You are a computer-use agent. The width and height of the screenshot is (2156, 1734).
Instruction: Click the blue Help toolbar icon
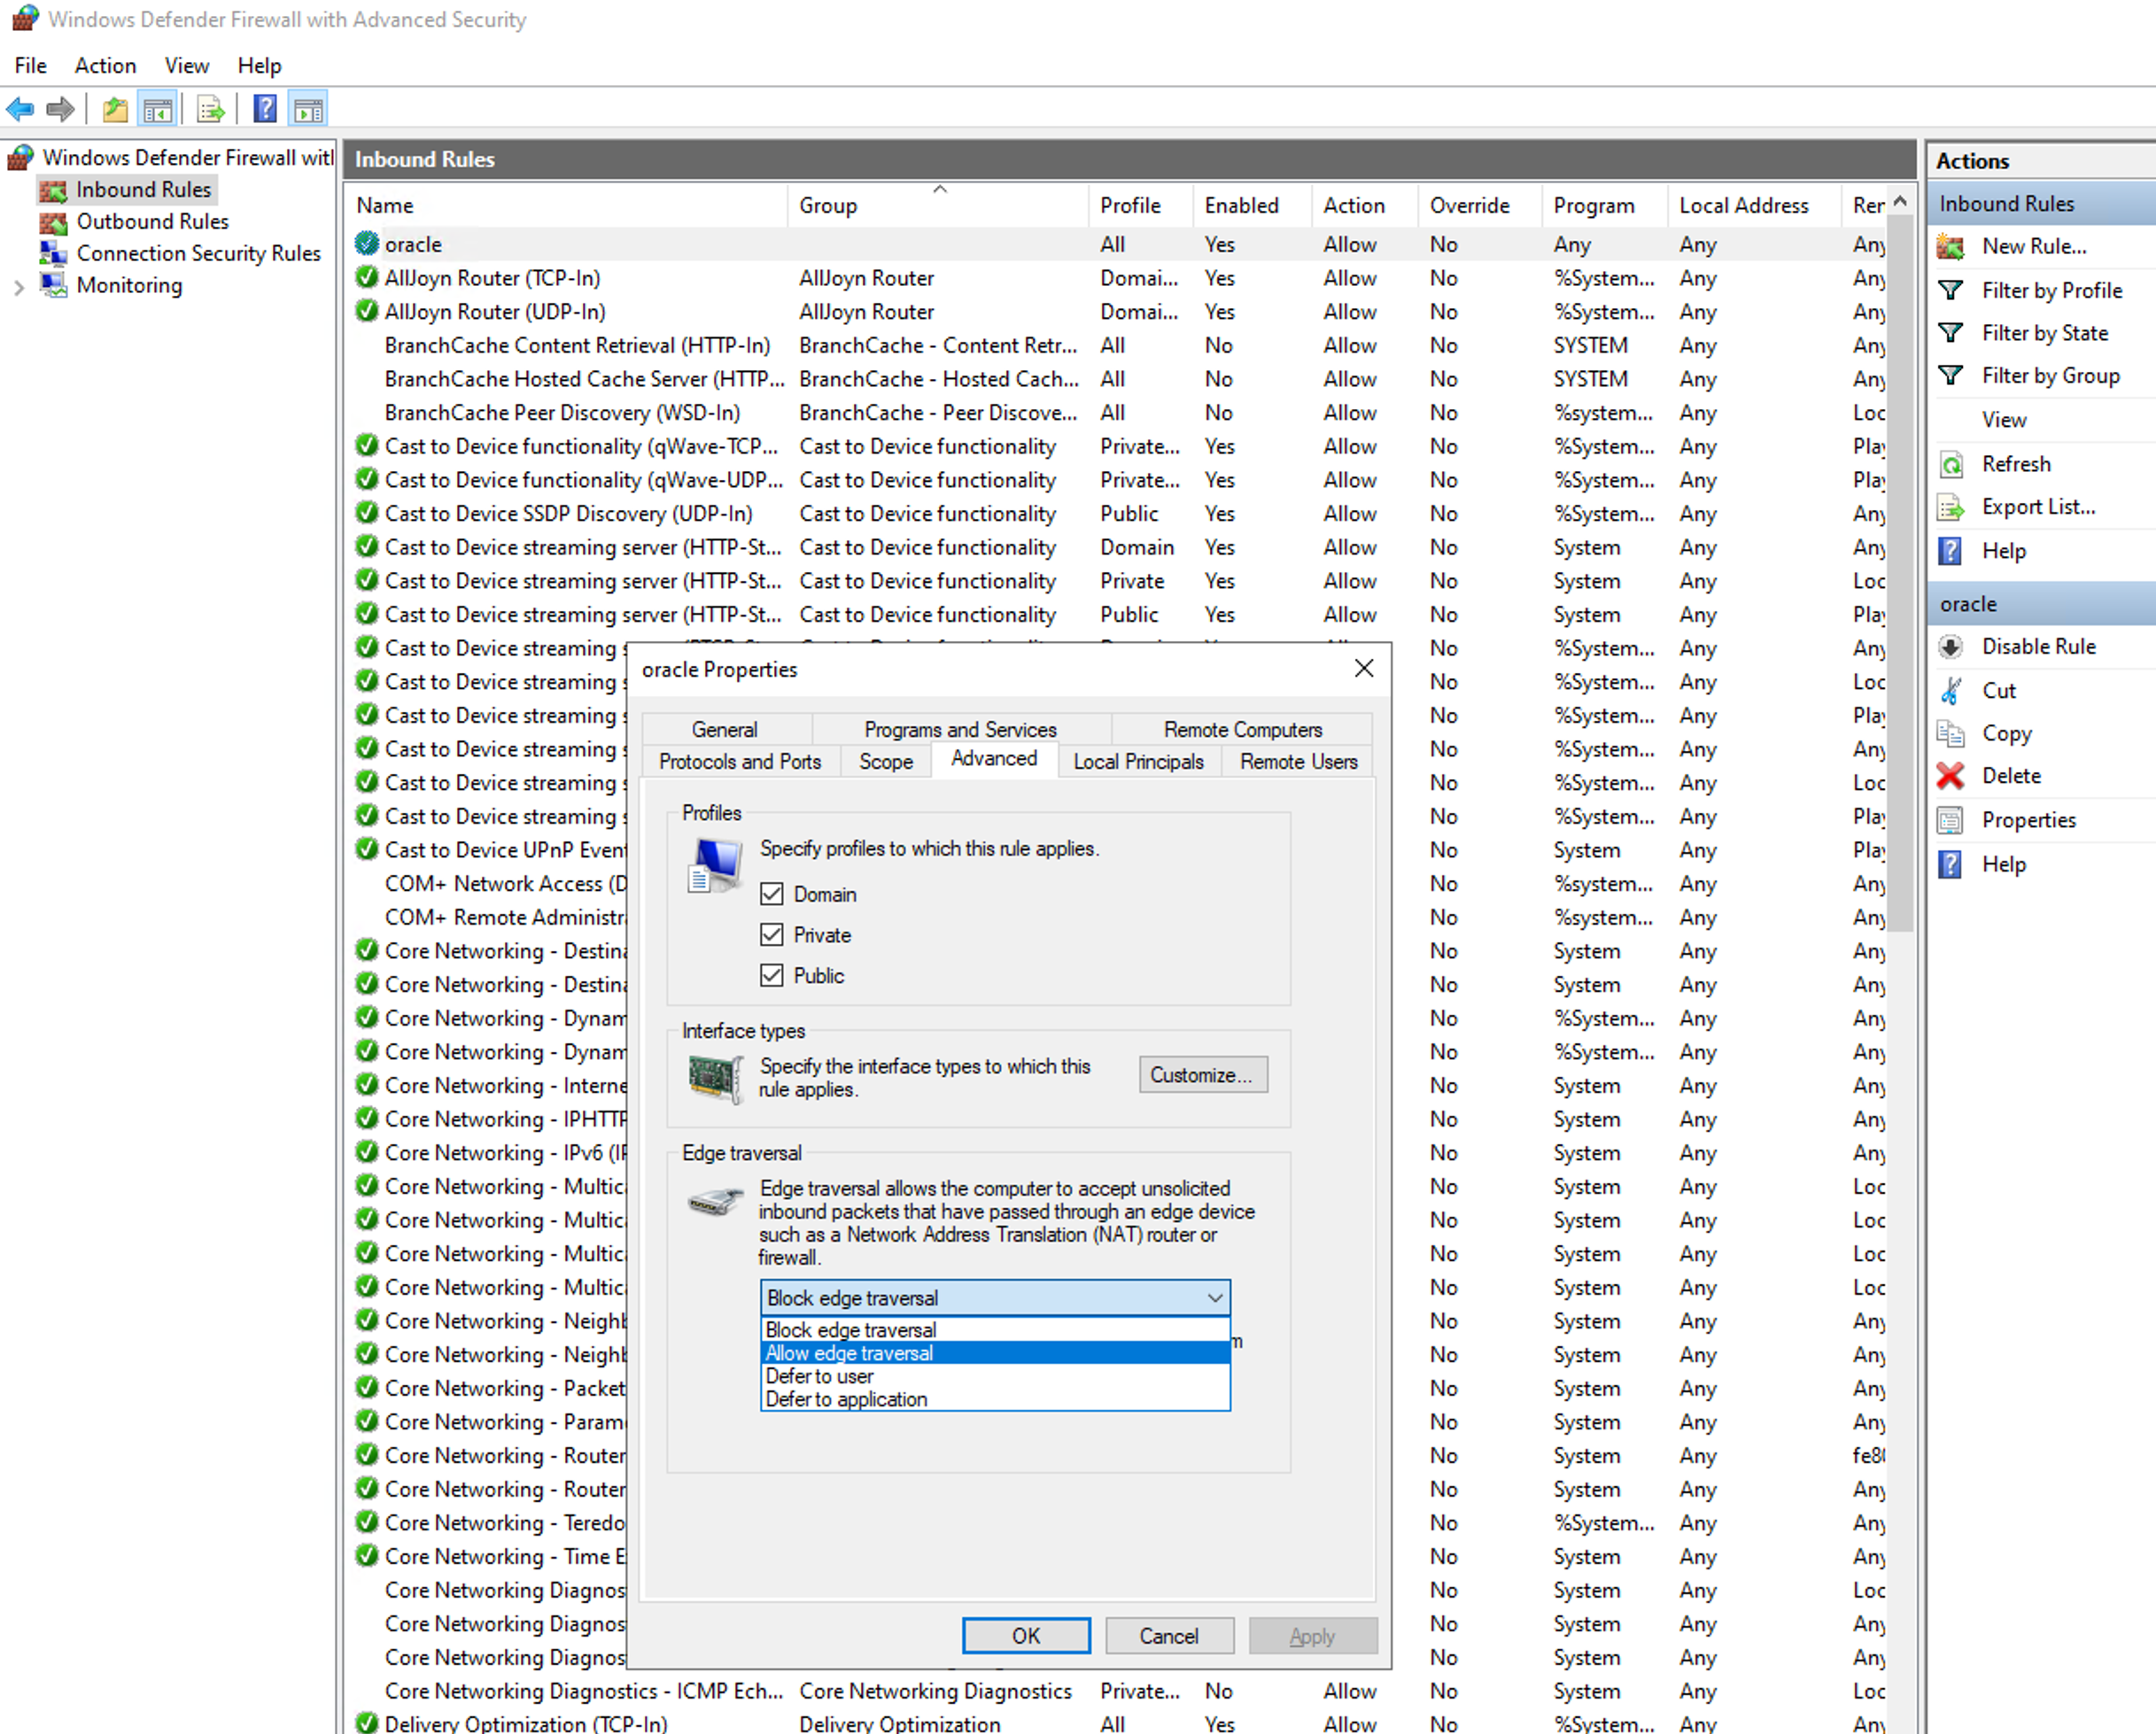(265, 109)
